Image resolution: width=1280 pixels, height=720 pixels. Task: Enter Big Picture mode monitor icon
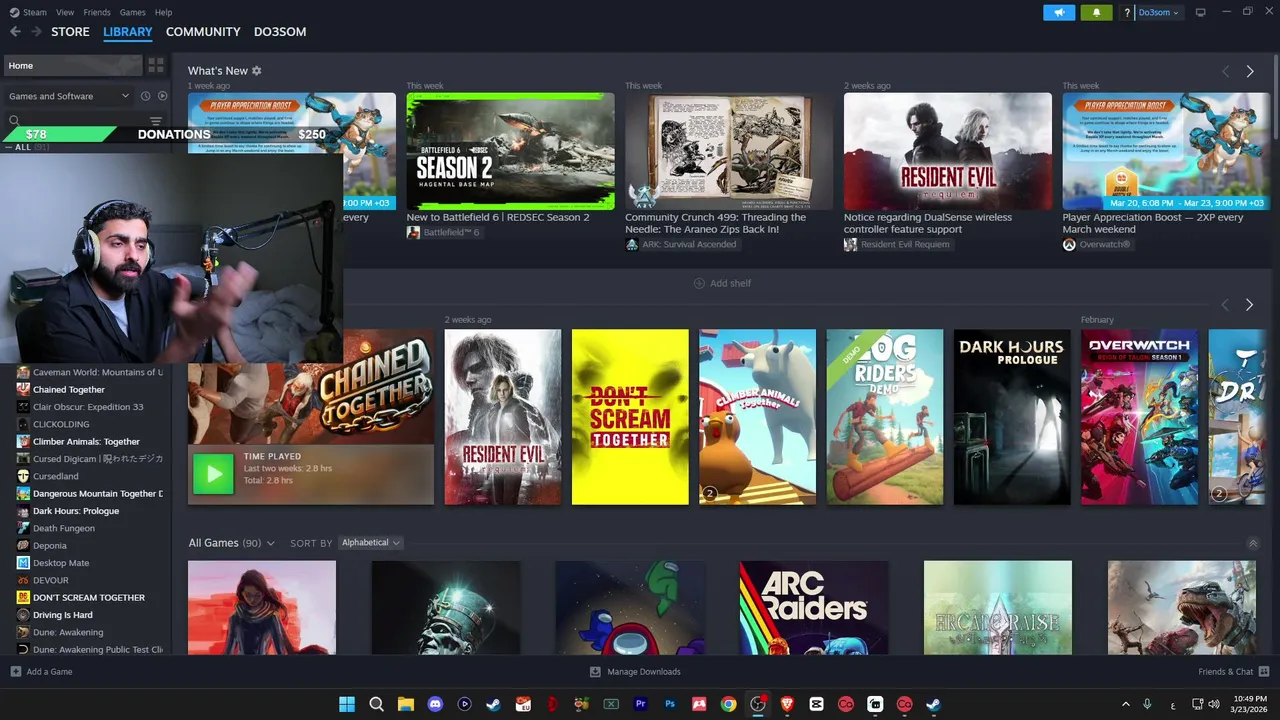[x=1201, y=12]
